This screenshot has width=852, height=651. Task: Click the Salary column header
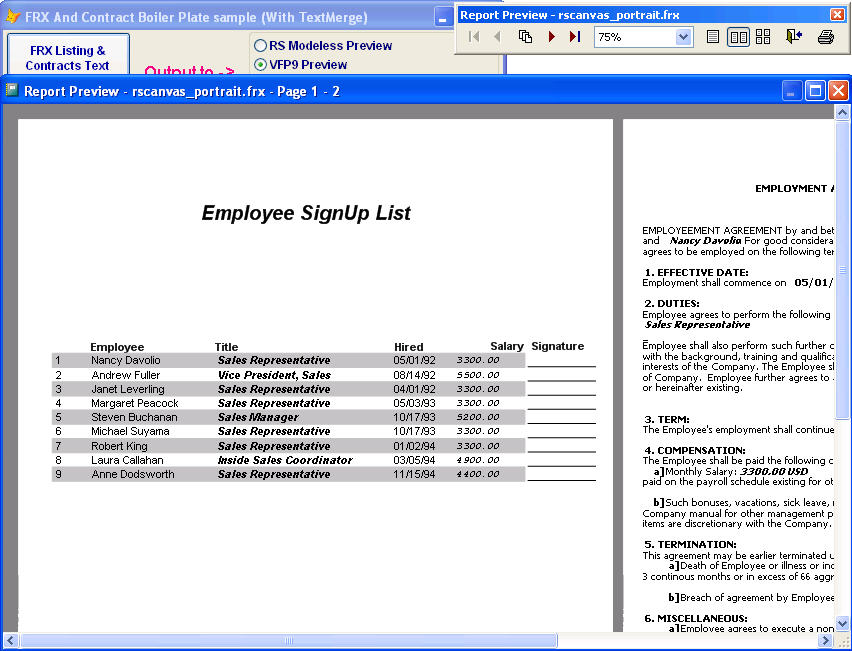pos(506,346)
